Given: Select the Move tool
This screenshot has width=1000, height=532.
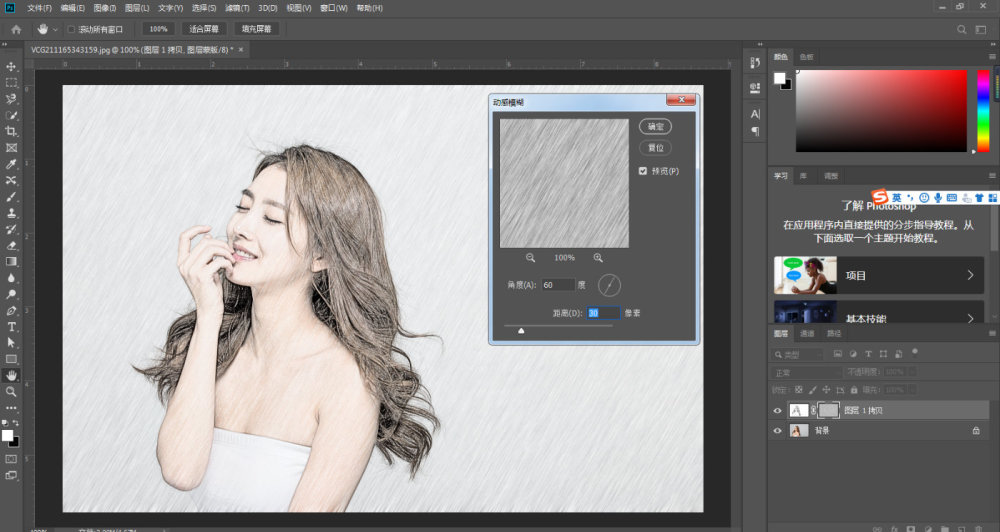Looking at the screenshot, I should click(x=11, y=66).
